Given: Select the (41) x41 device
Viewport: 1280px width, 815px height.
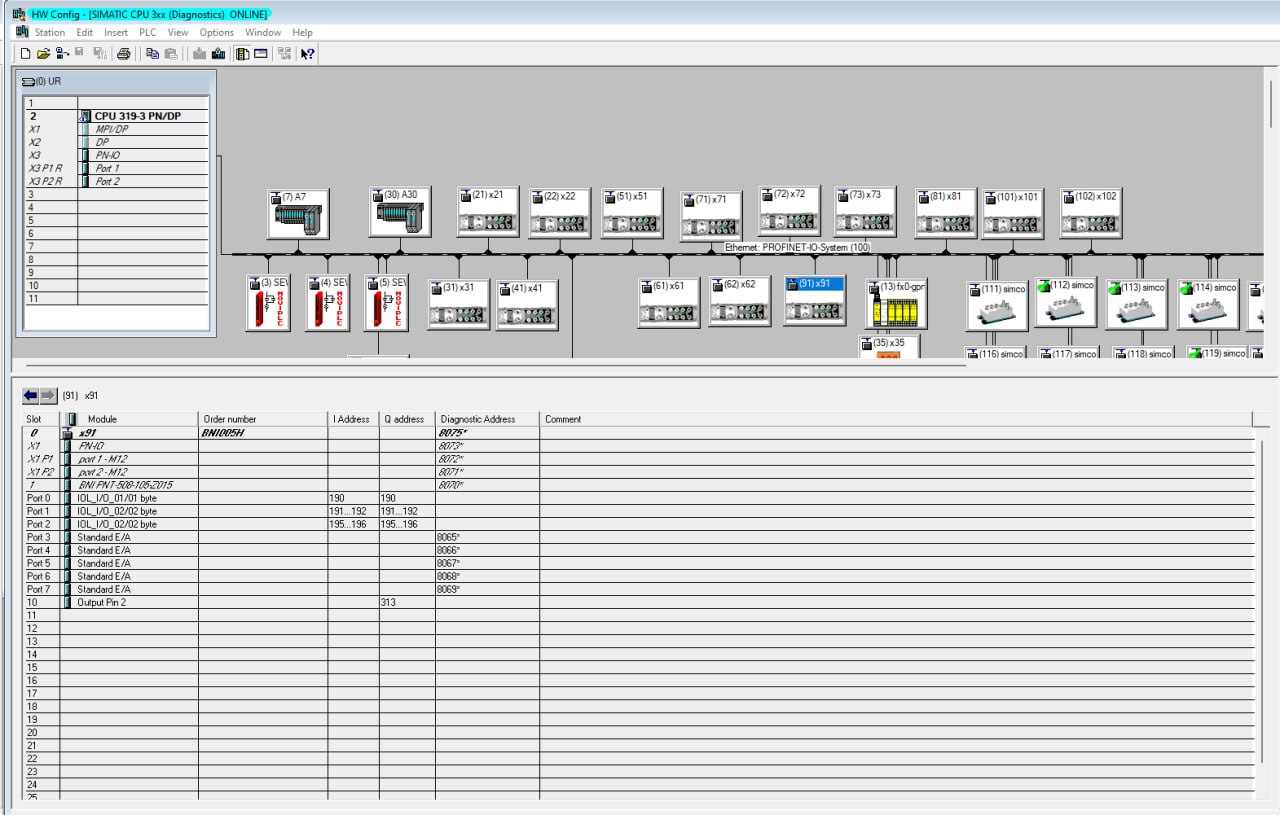Looking at the screenshot, I should point(527,304).
